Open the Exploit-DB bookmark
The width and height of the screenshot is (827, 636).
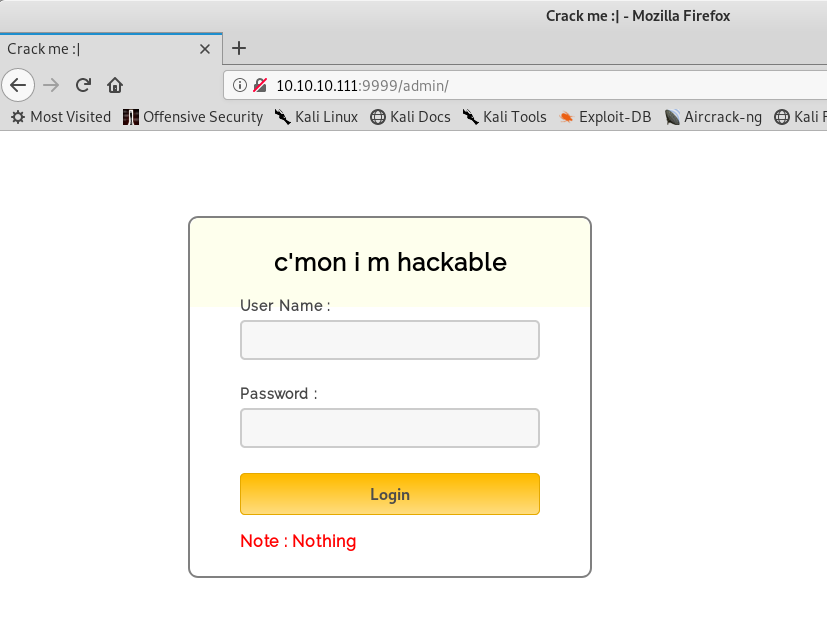tap(605, 117)
